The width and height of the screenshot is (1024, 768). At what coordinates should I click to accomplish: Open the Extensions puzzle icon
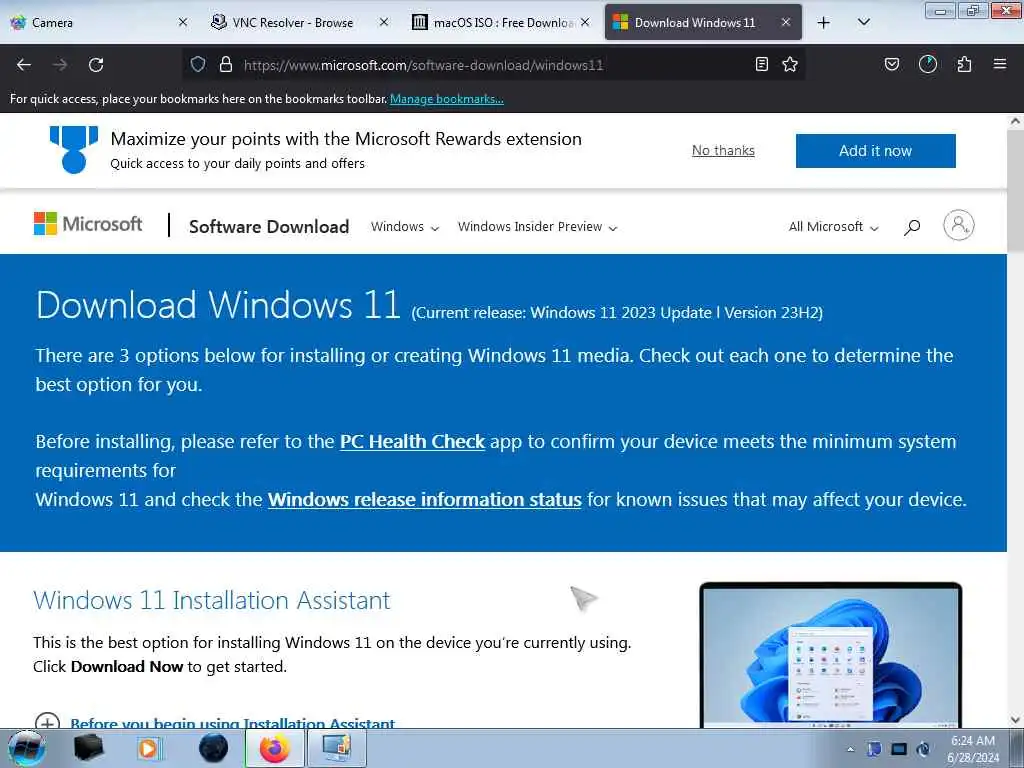click(964, 64)
